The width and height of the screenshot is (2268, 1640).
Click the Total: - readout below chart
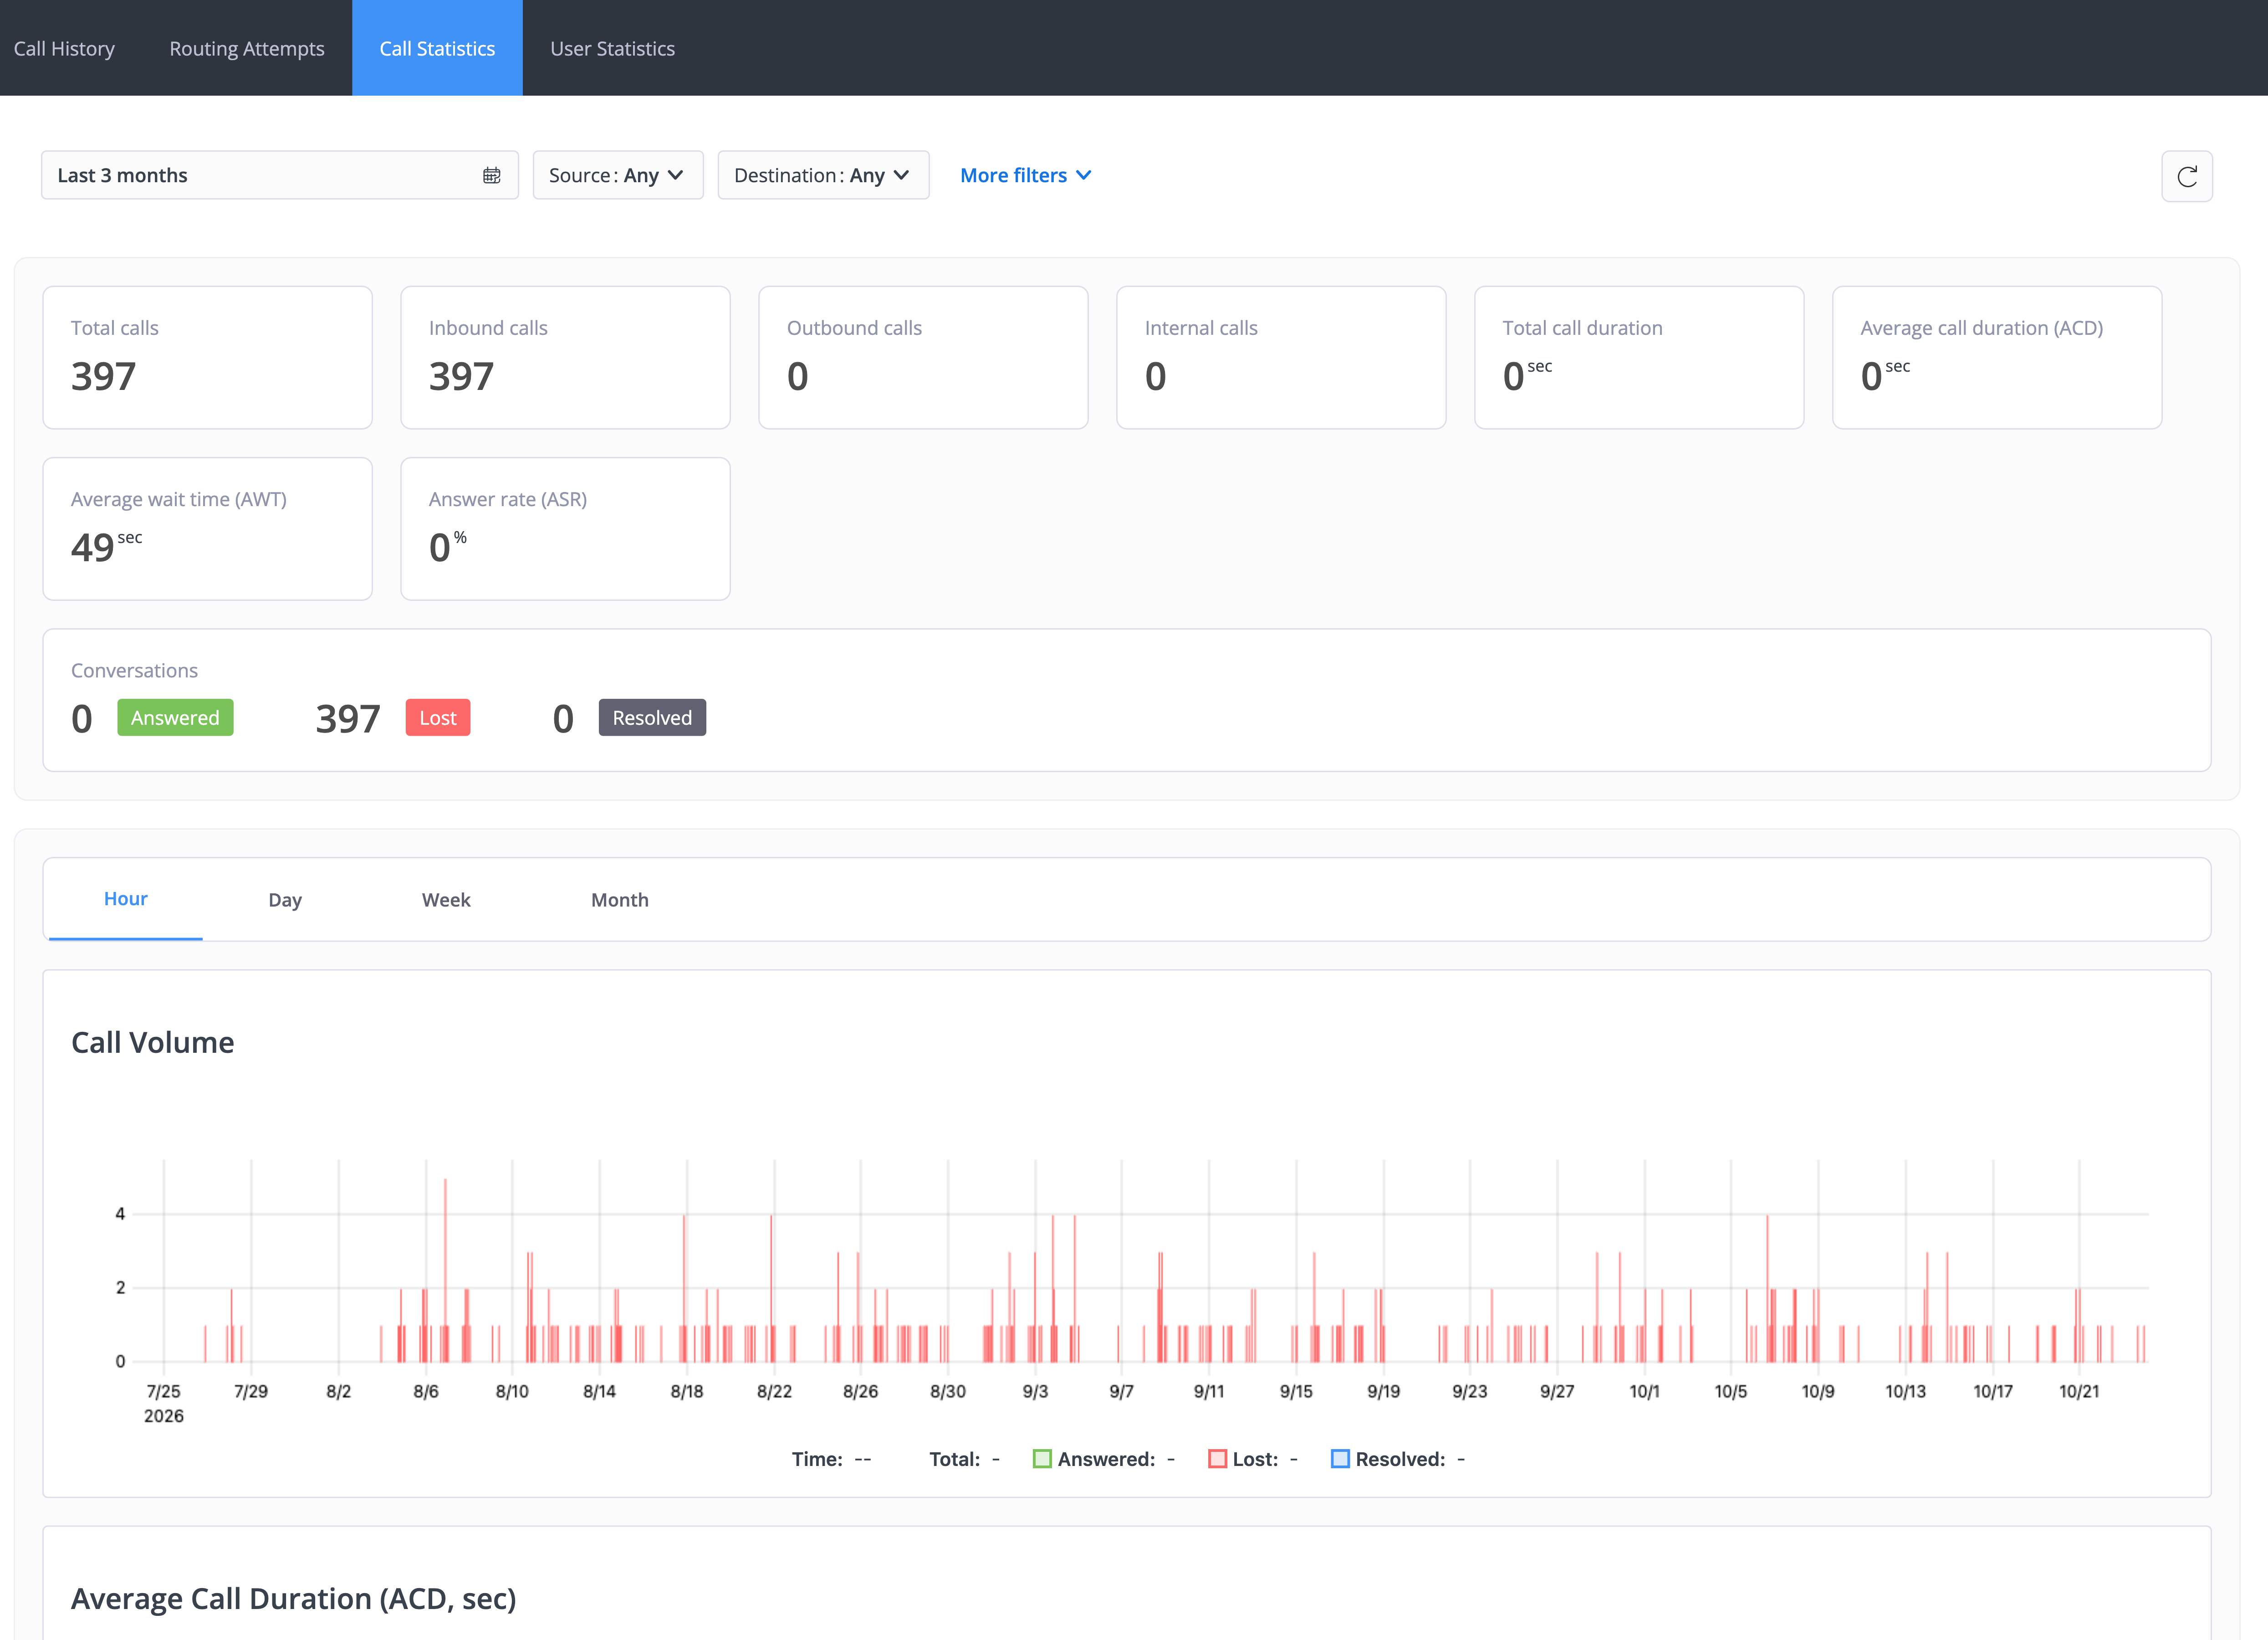coord(964,1459)
